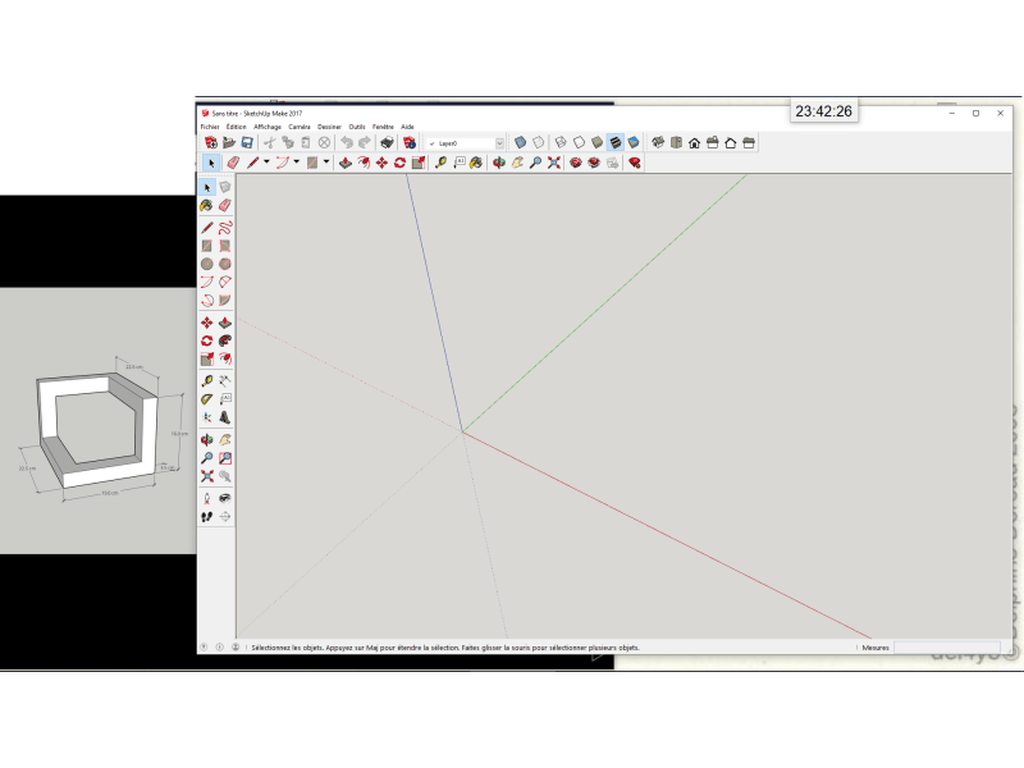Switch to Wireframe face style
This screenshot has width=1024, height=768.
(x=561, y=142)
